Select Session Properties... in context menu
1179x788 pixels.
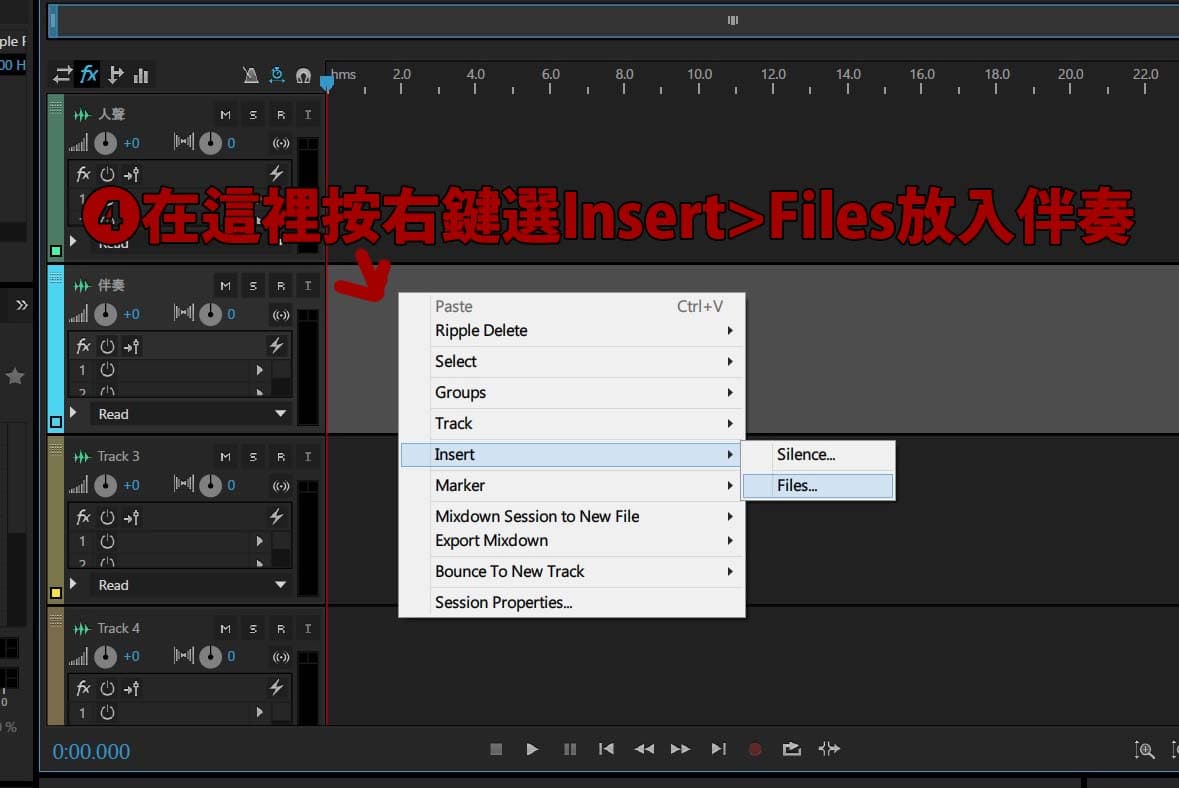504,602
